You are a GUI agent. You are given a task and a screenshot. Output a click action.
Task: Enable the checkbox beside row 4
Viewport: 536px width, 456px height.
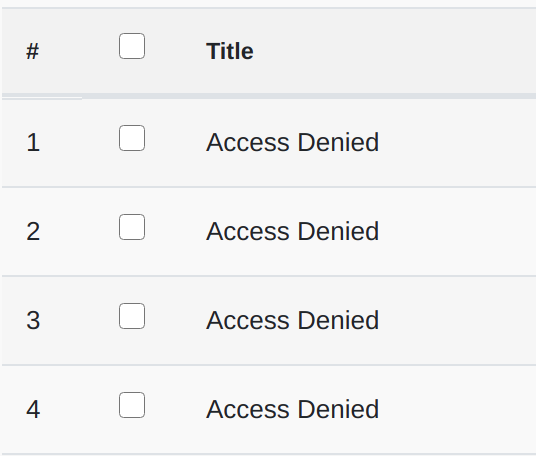pyautogui.click(x=132, y=405)
